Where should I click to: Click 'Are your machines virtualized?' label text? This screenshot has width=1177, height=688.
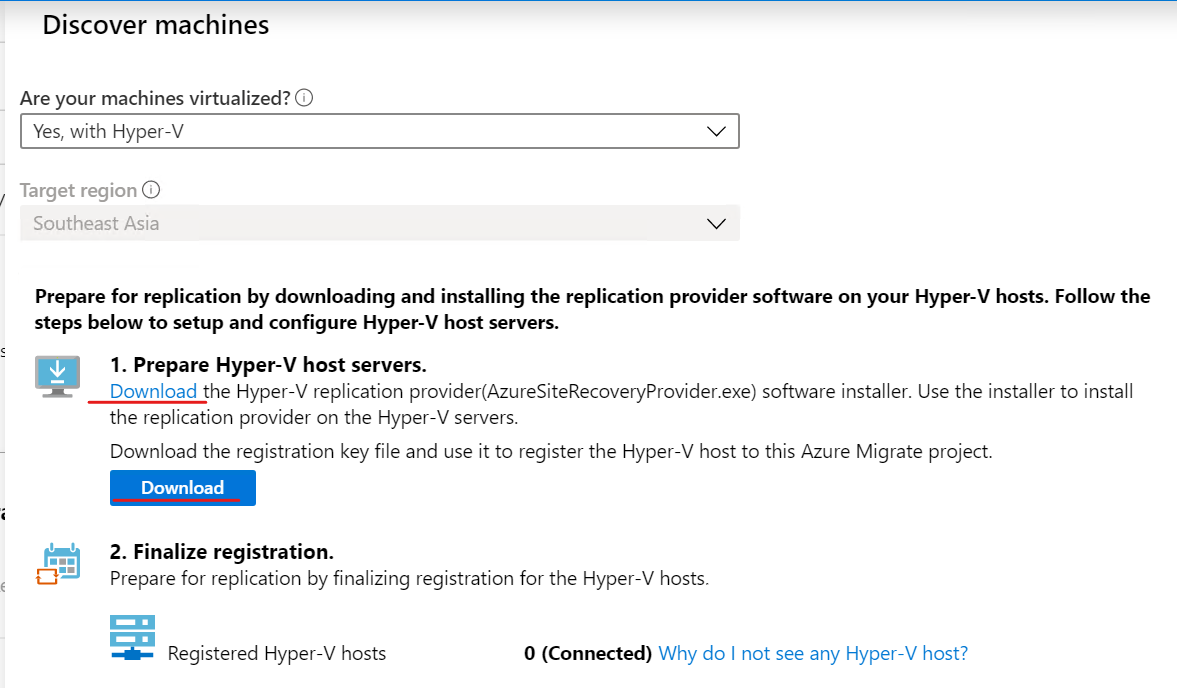click(155, 98)
